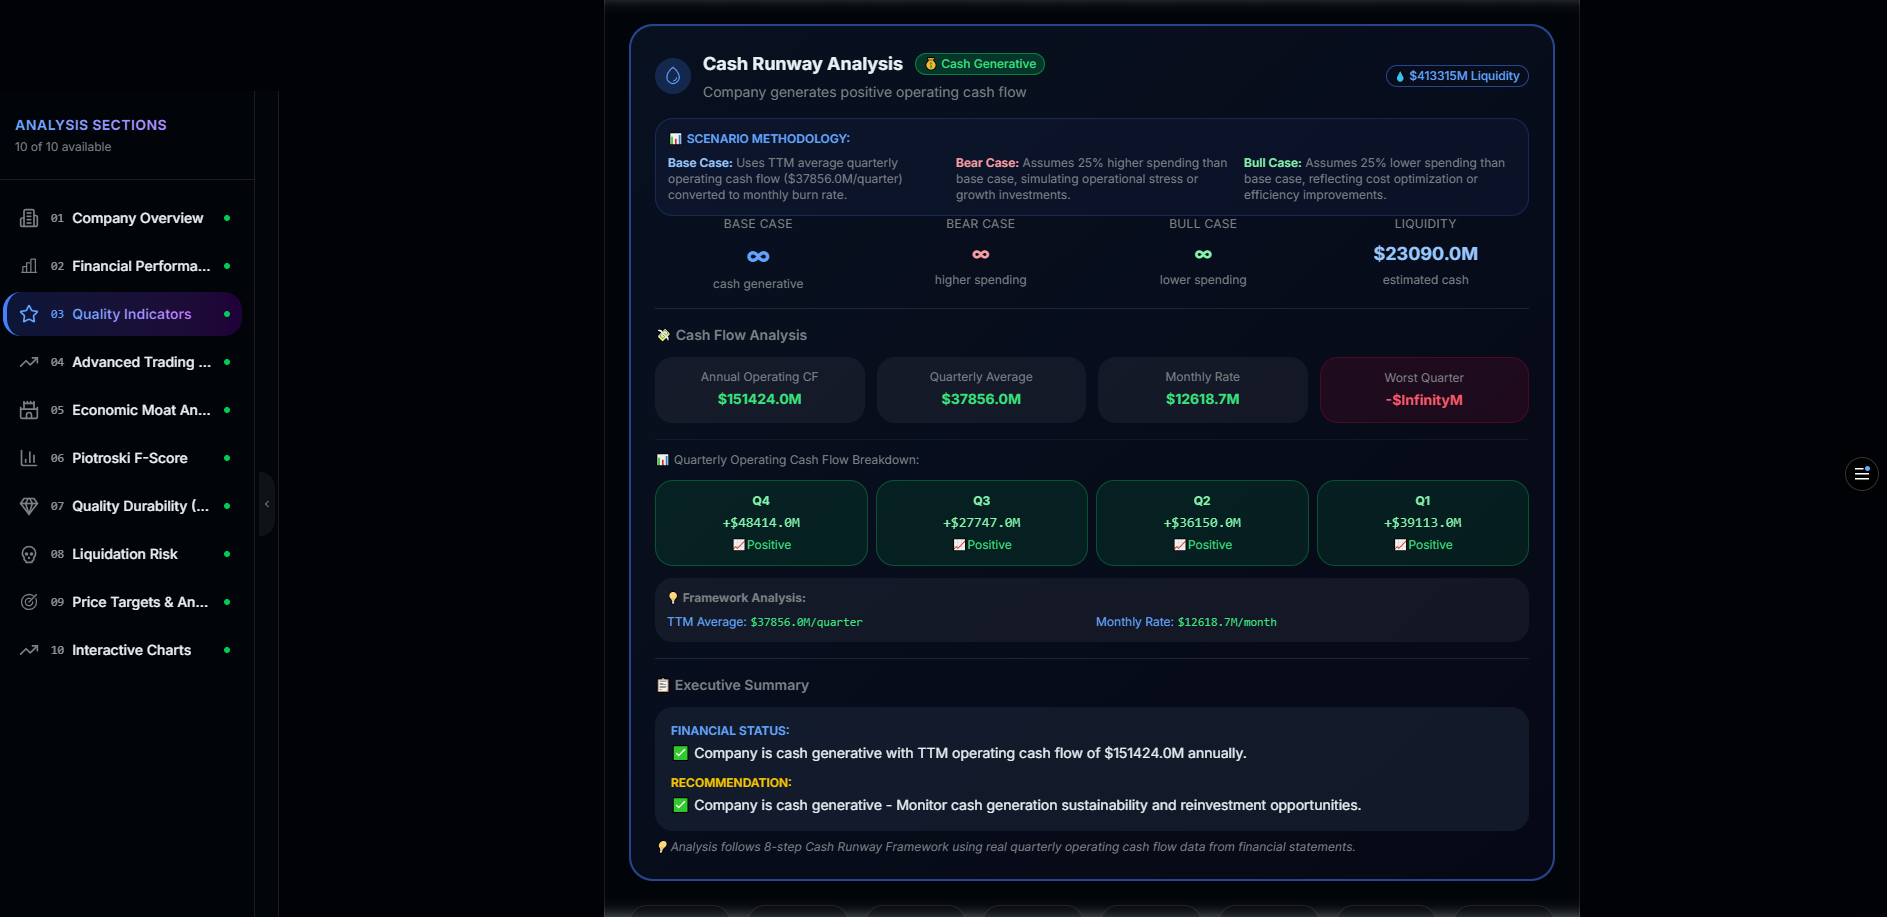Click the Price Targets bullseye icon

(x=29, y=602)
